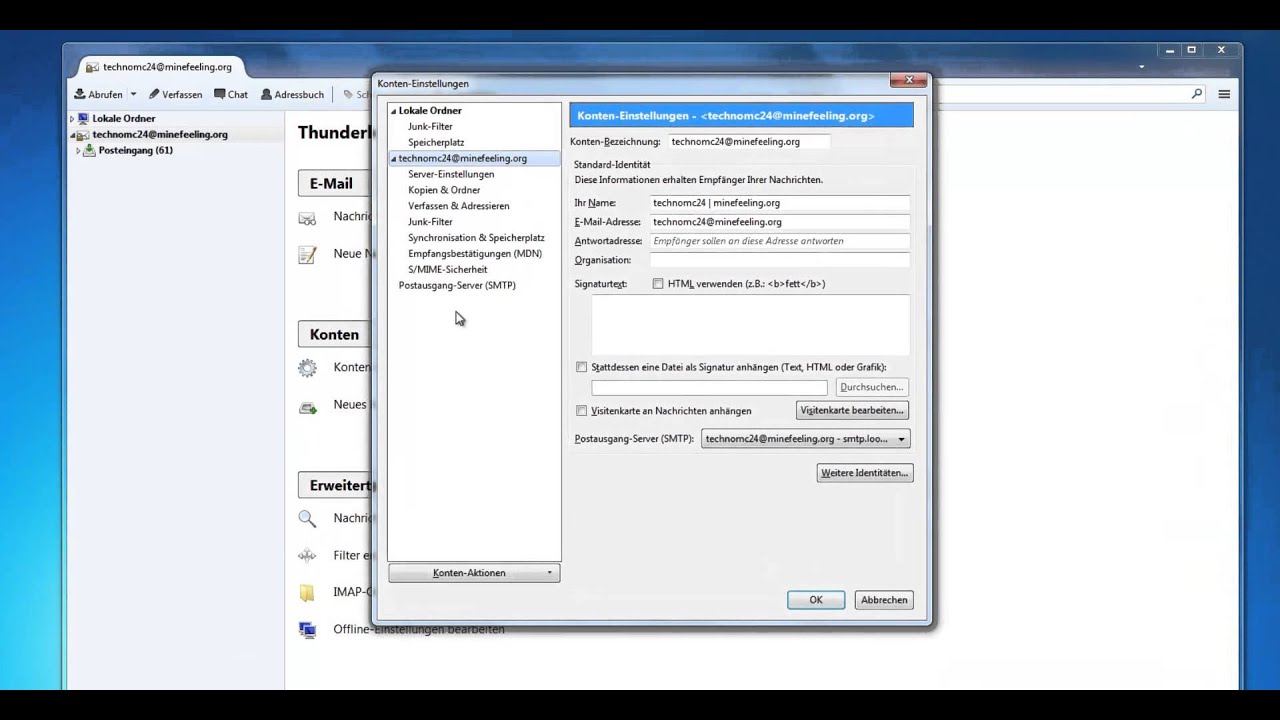1280x720 pixels.
Task: Close the Konten-Einstellungen dialog
Action: [x=909, y=80]
